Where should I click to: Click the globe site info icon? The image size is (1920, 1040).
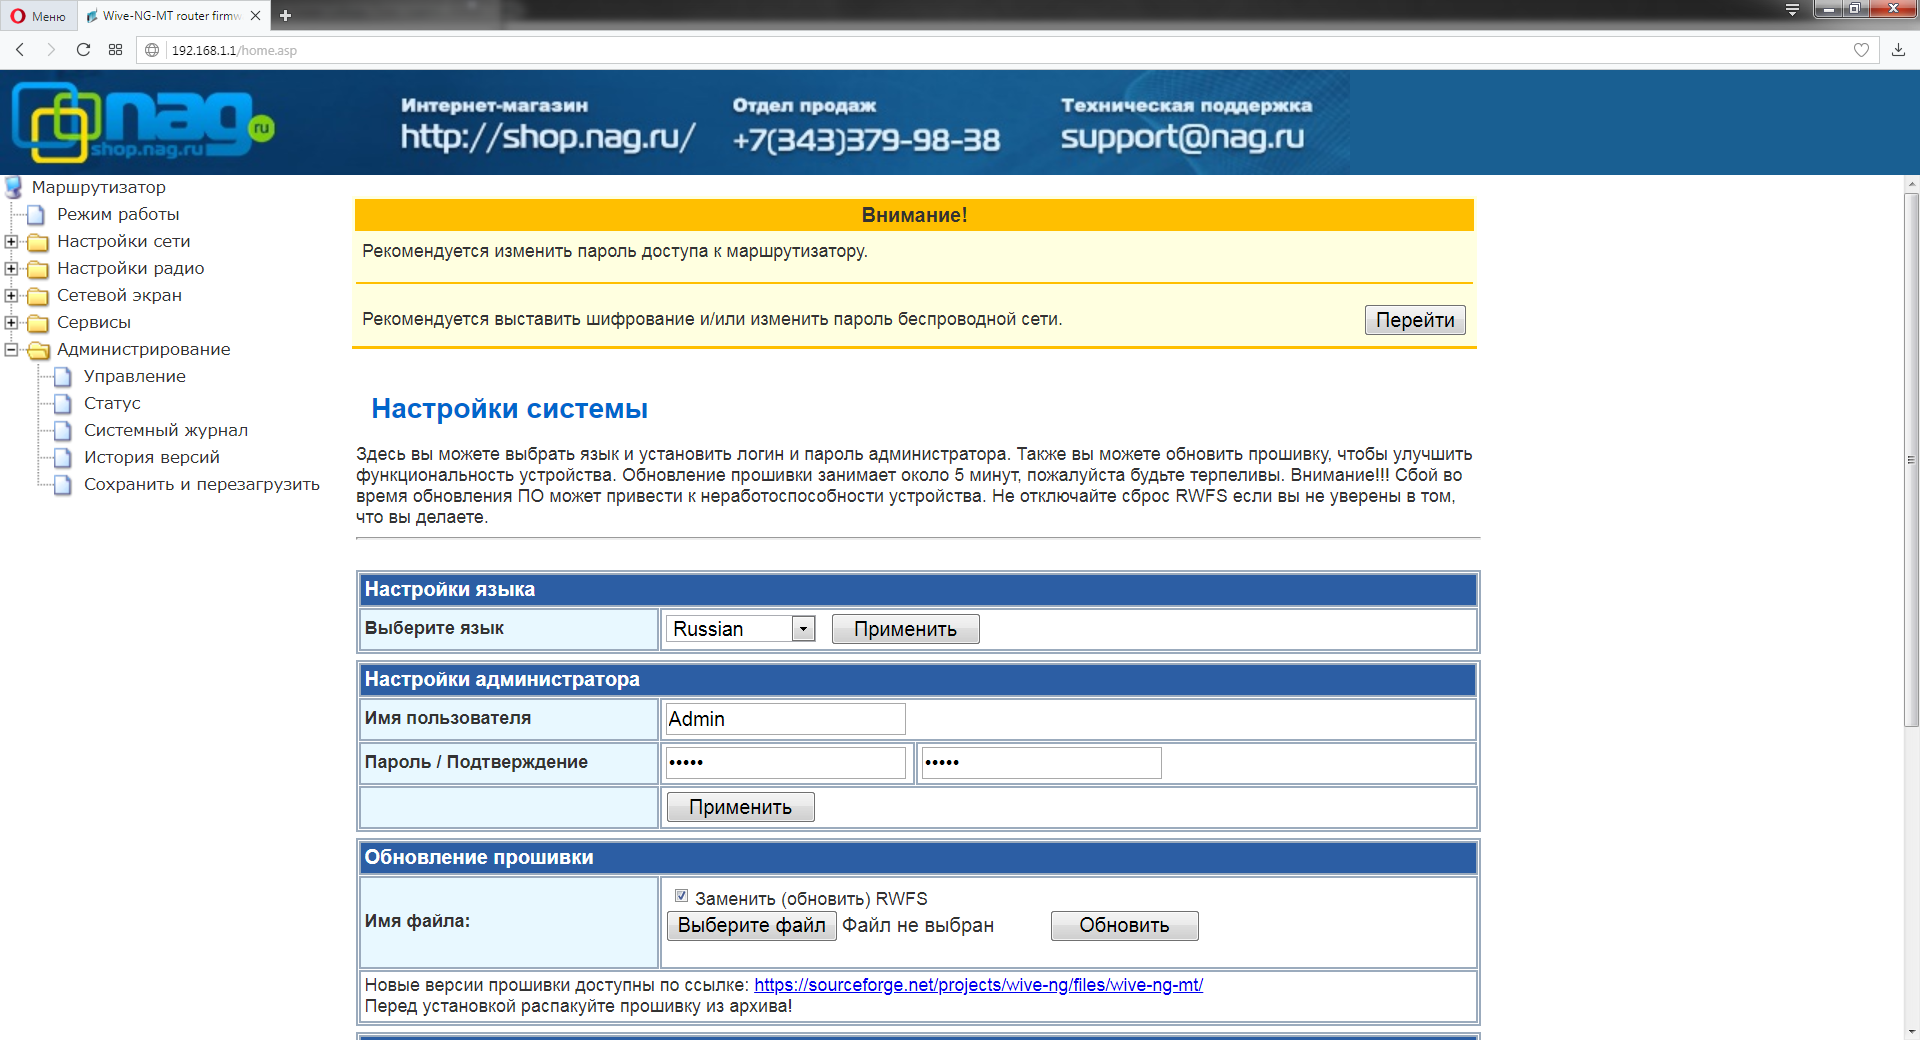coord(152,50)
